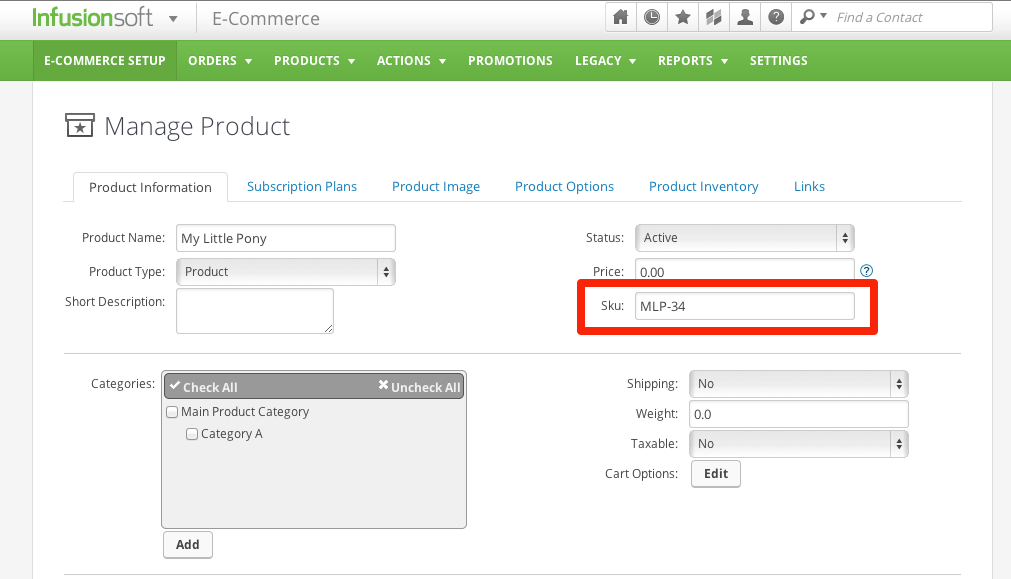Expand the Orders menu
This screenshot has width=1011, height=579.
pyautogui.click(x=219, y=61)
